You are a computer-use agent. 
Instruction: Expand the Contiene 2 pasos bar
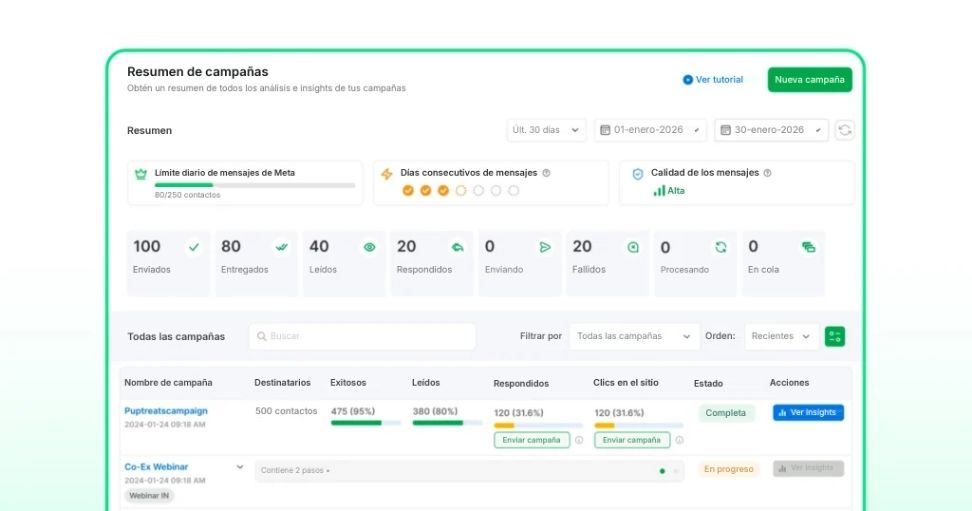[x=470, y=471]
